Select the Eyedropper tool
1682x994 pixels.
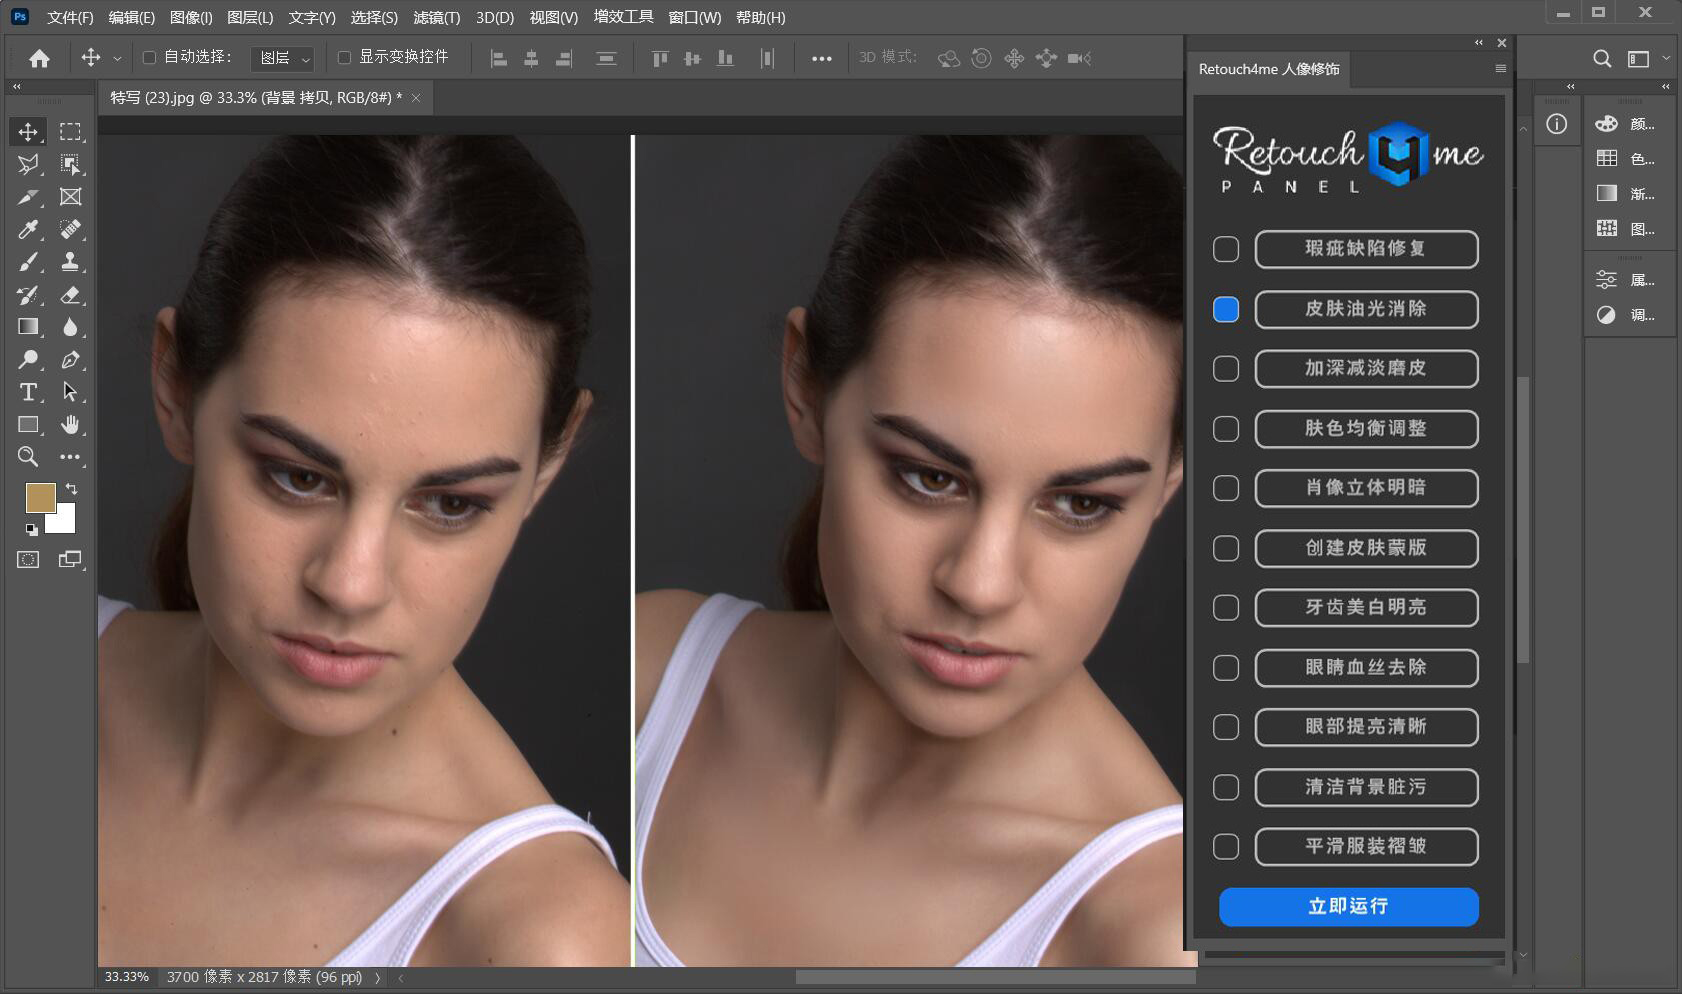tap(28, 230)
